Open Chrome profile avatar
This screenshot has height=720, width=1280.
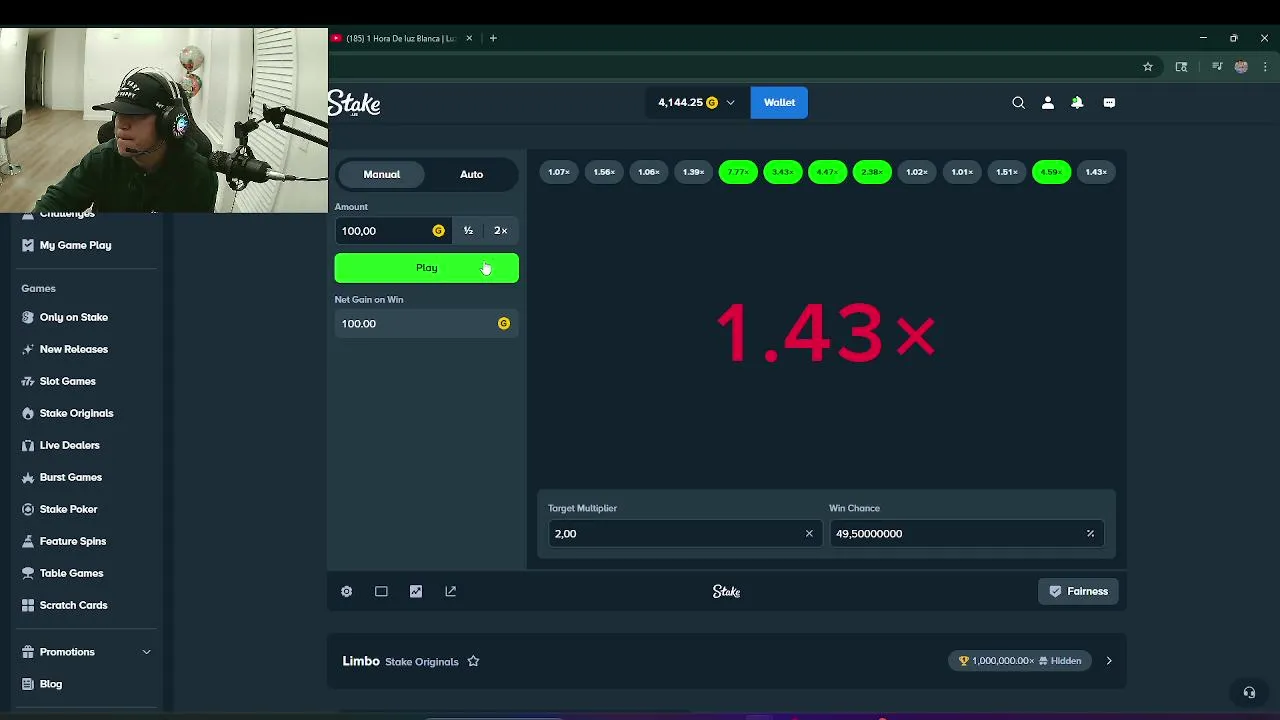[1241, 66]
